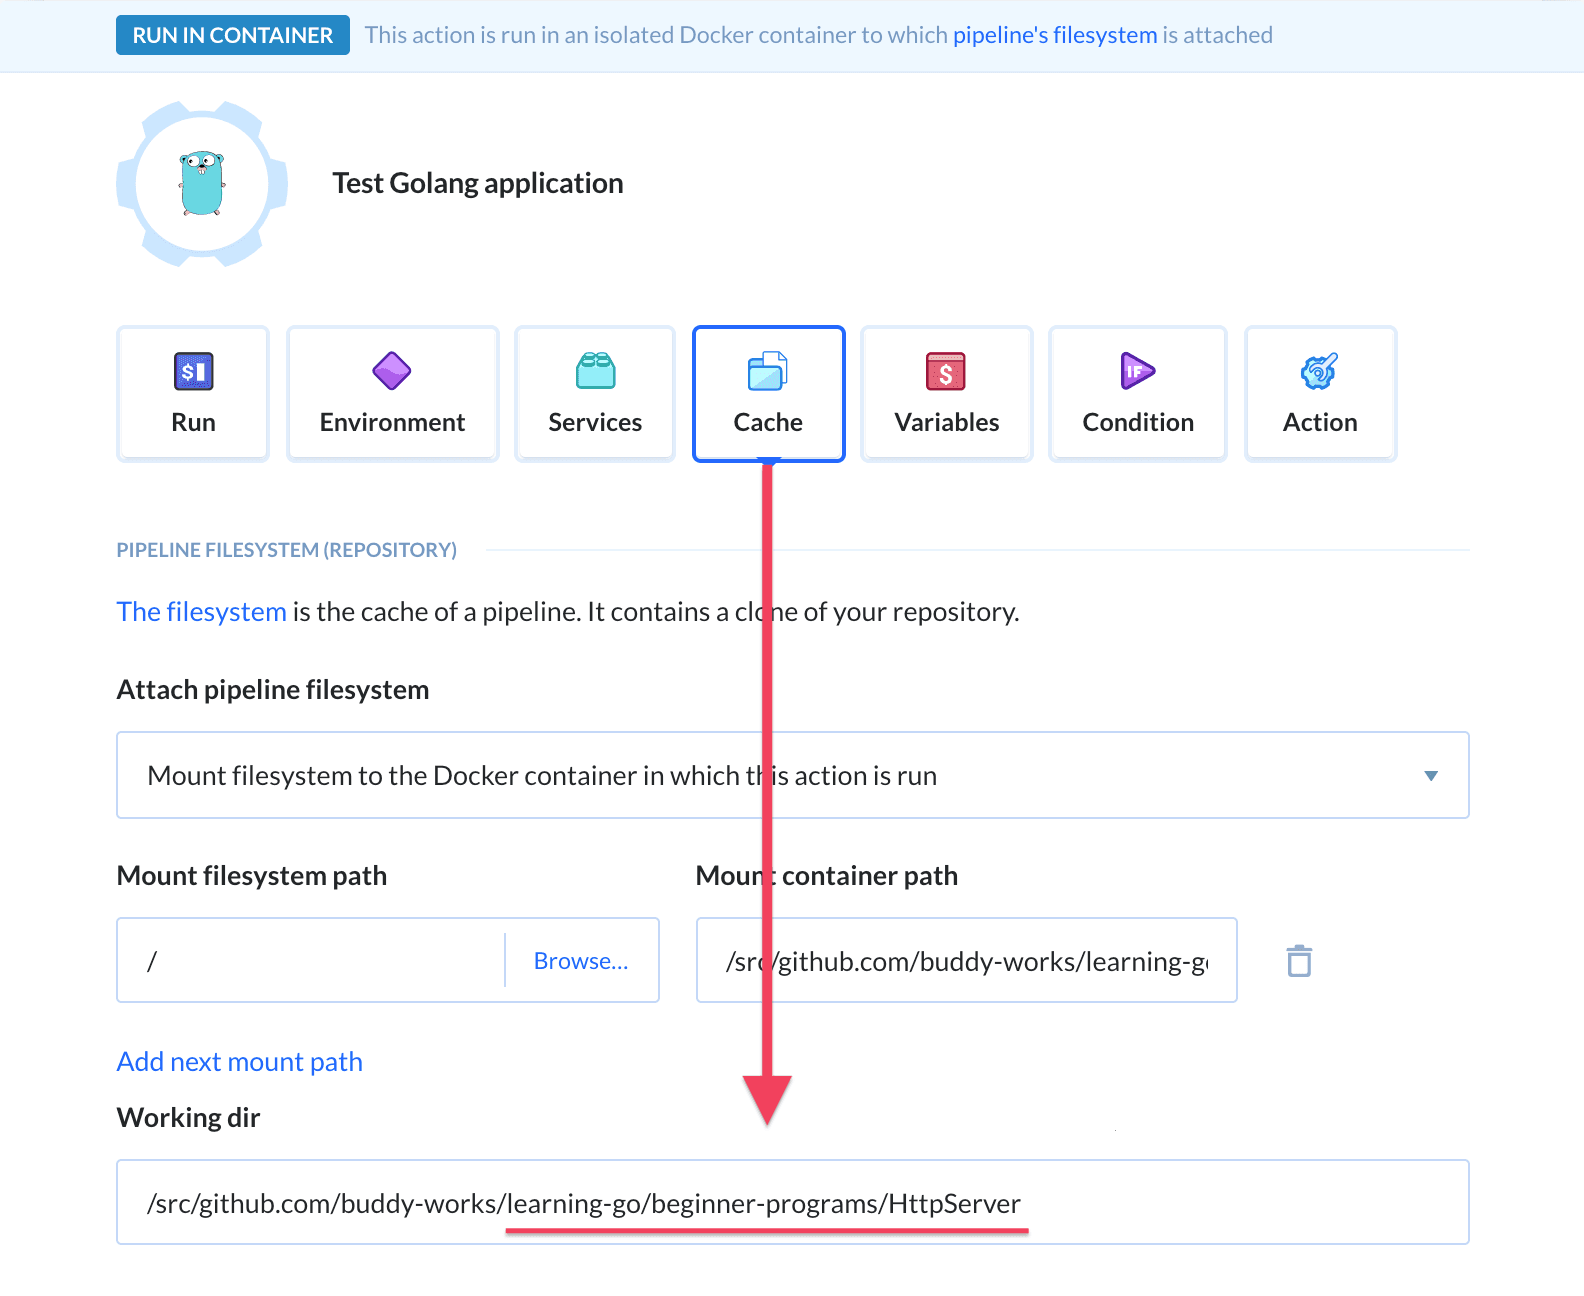Focus the Mount container path field

tap(966, 961)
